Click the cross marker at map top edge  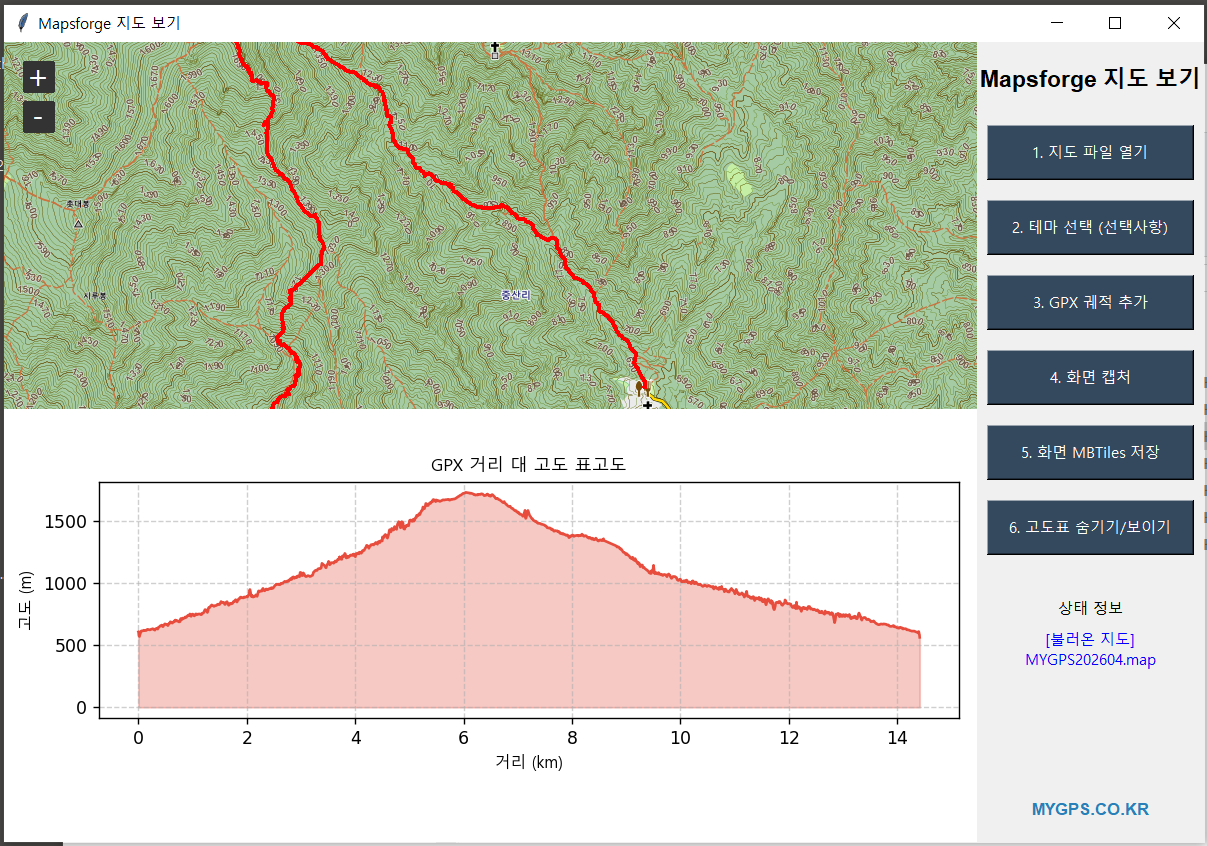tap(494, 48)
